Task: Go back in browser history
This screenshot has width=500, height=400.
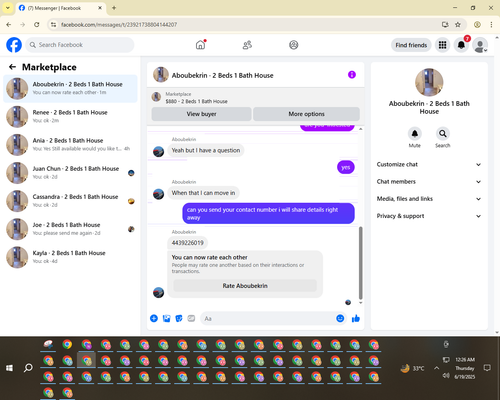Action: coord(9,24)
